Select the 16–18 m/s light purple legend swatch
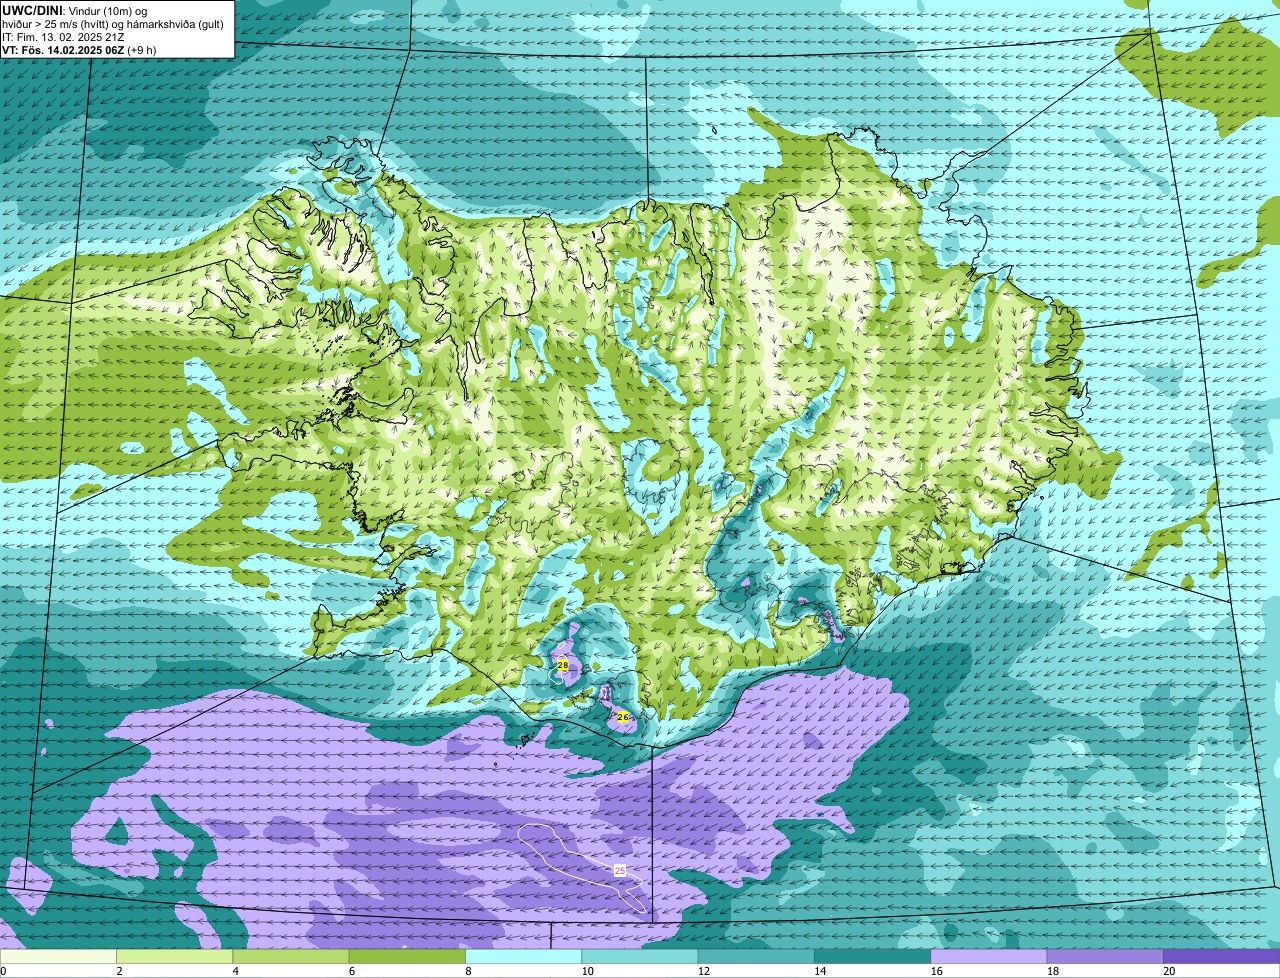 coord(989,956)
